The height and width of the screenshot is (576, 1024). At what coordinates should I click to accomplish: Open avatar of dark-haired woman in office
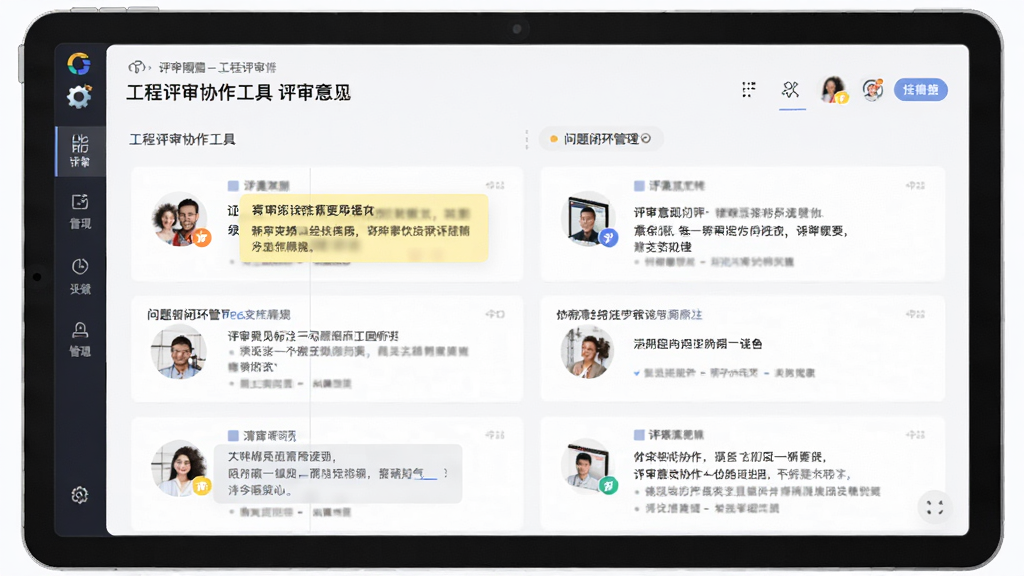(x=587, y=351)
